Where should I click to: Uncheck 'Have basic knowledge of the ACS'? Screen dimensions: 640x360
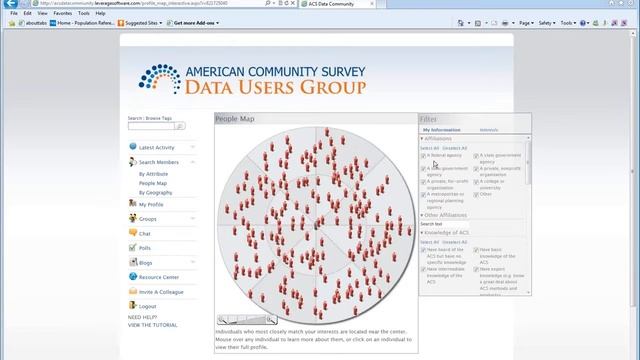coord(476,250)
